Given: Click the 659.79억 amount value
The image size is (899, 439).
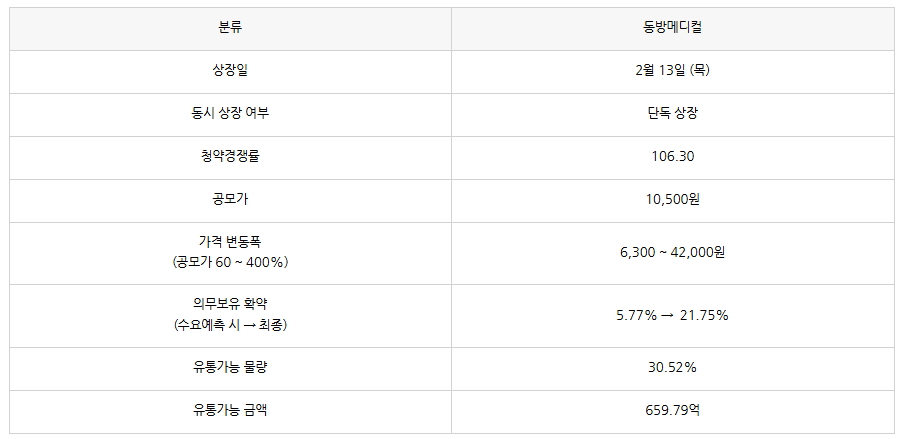Looking at the screenshot, I should [673, 410].
